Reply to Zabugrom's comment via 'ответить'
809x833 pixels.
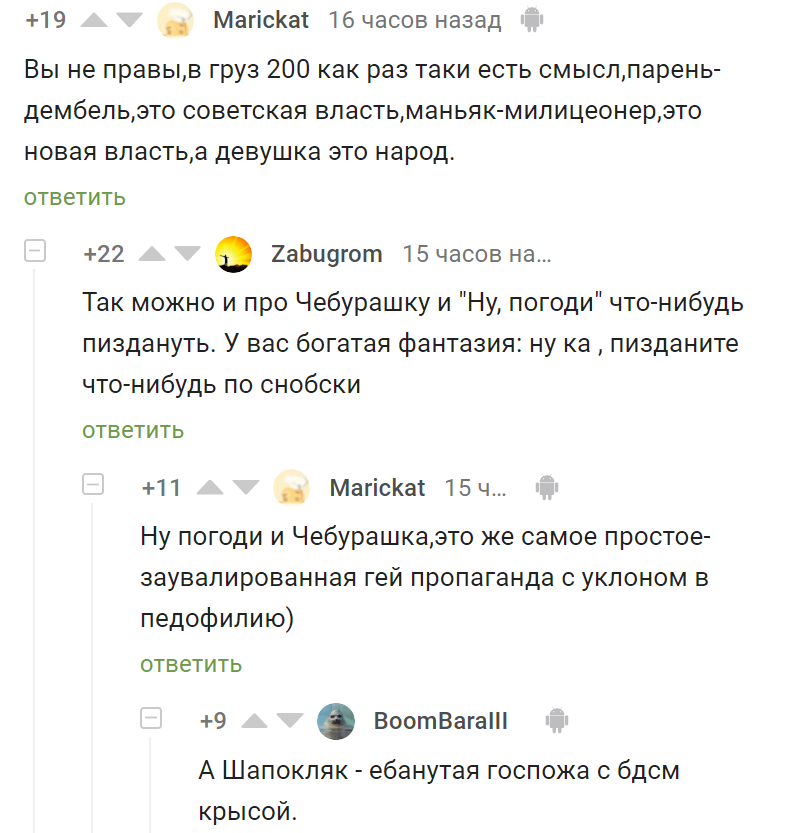pyautogui.click(x=133, y=430)
